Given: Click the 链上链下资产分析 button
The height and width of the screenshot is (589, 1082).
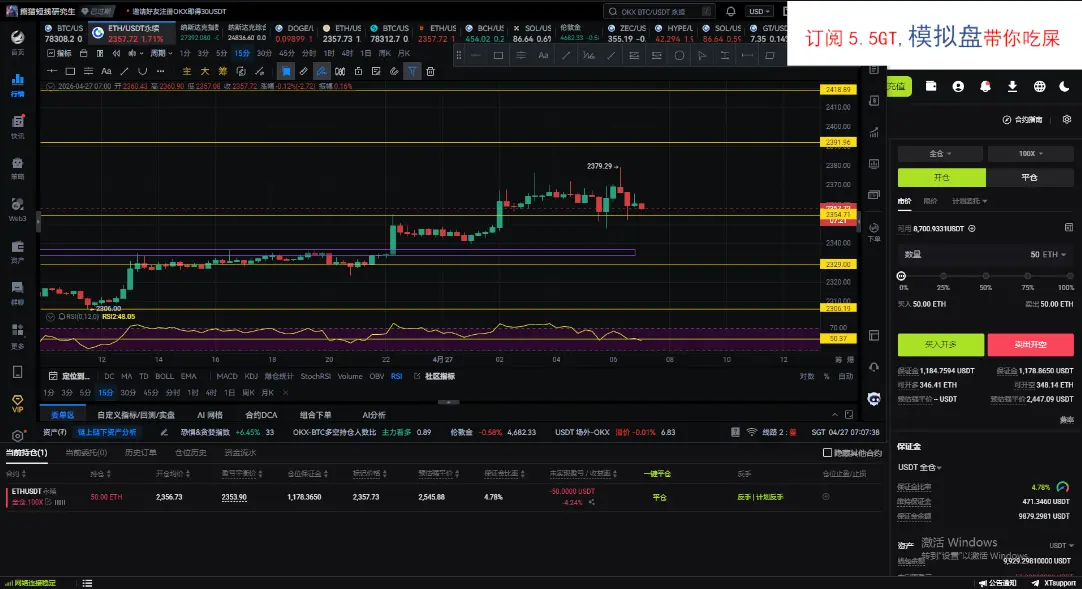Looking at the screenshot, I should point(107,432).
